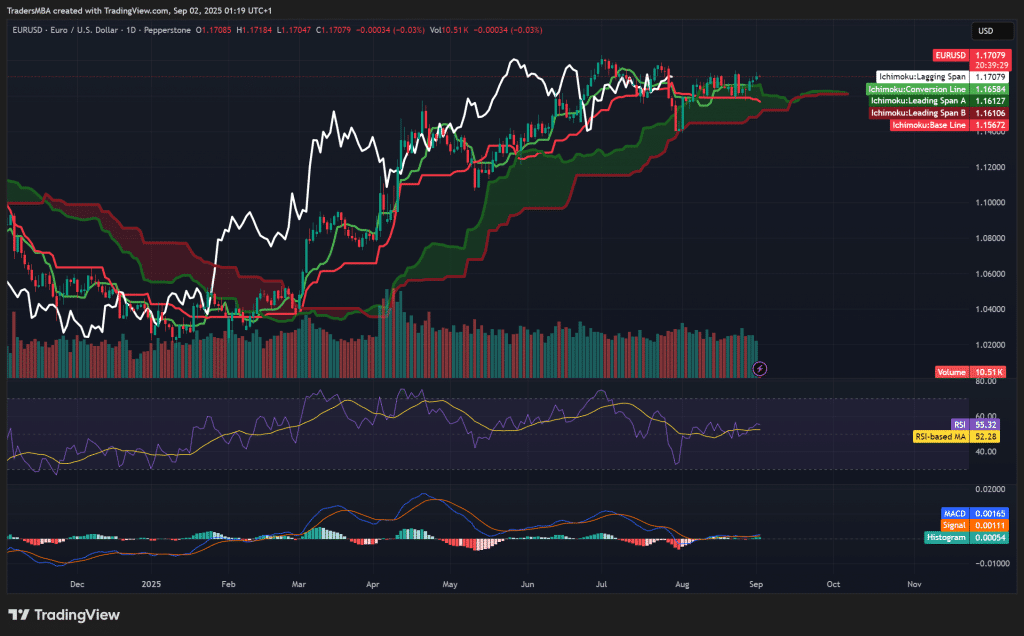Viewport: 1024px width, 636px height.
Task: Click the price scale on the right edge
Action: pyautogui.click(x=993, y=250)
